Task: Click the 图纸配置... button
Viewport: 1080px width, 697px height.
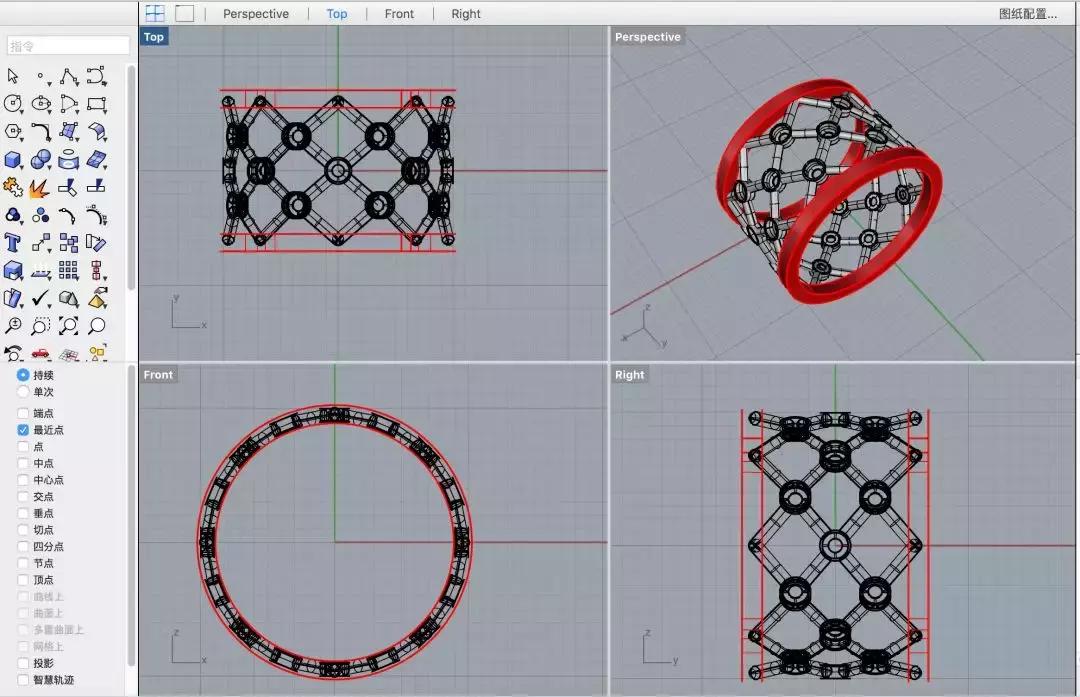Action: (x=1027, y=14)
